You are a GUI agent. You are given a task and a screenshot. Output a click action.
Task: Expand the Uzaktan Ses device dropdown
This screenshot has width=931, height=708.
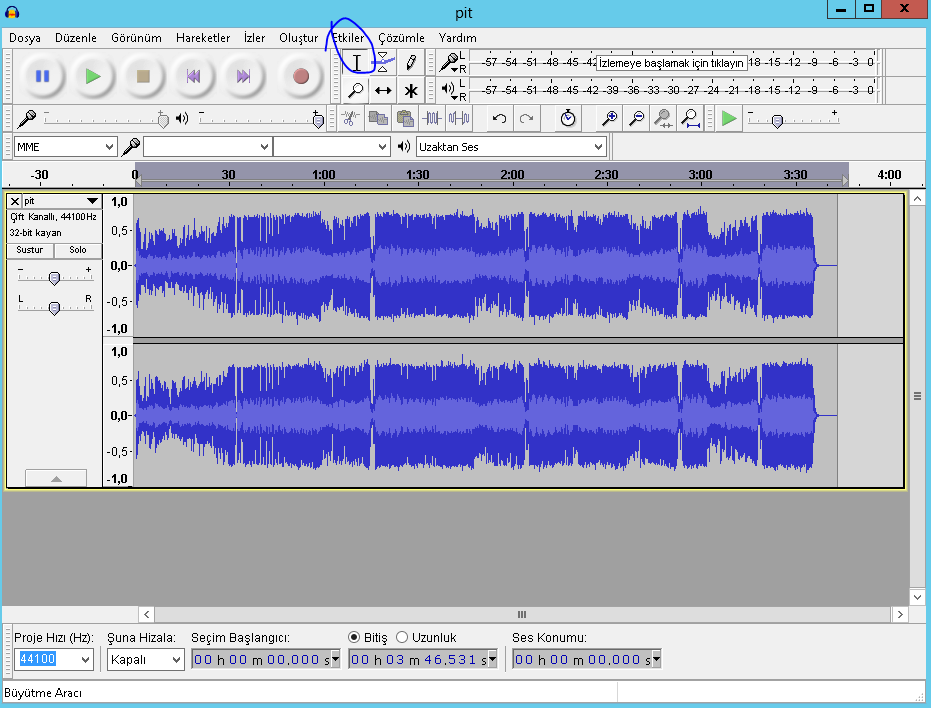pyautogui.click(x=511, y=147)
